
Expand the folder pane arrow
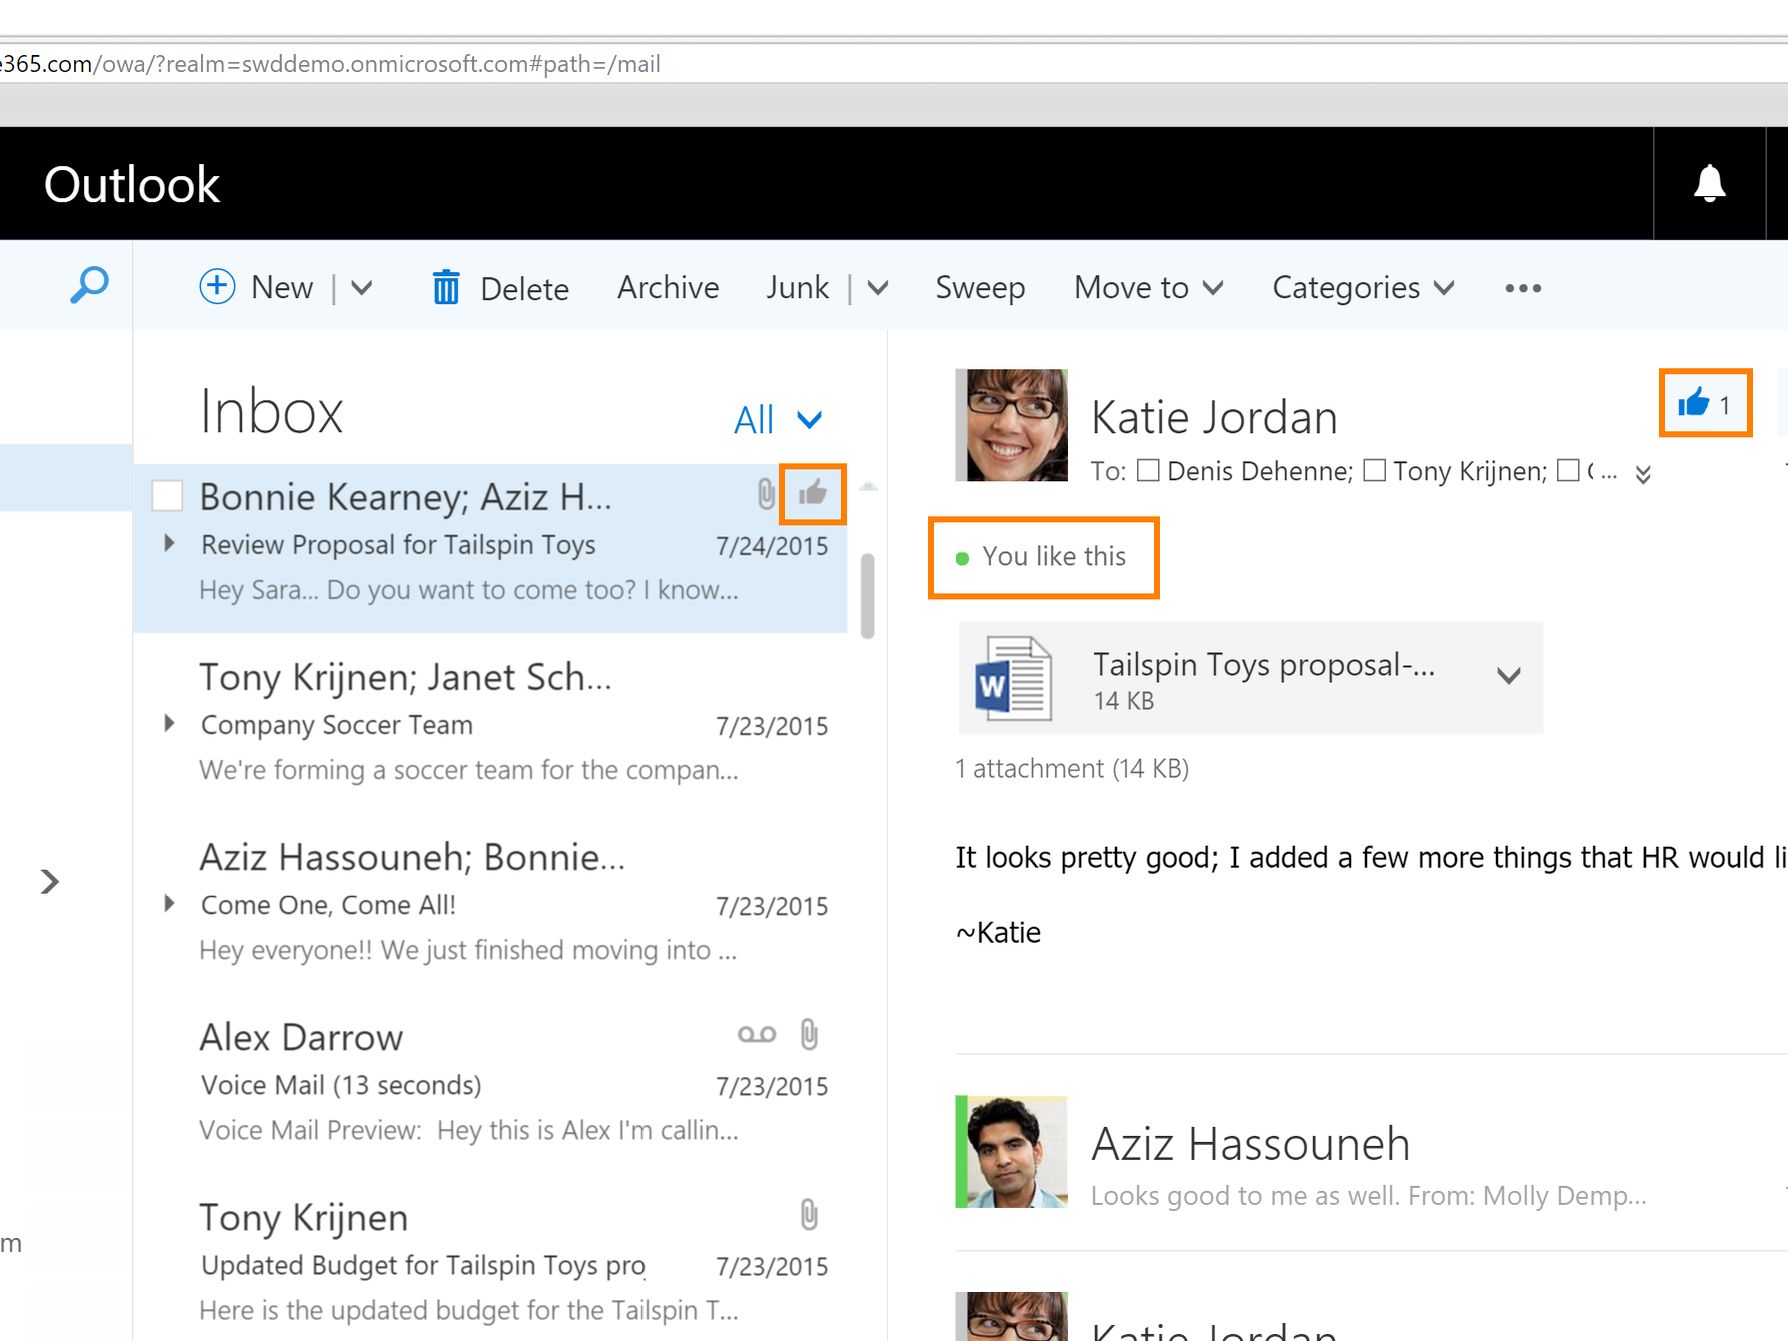pyautogui.click(x=49, y=881)
